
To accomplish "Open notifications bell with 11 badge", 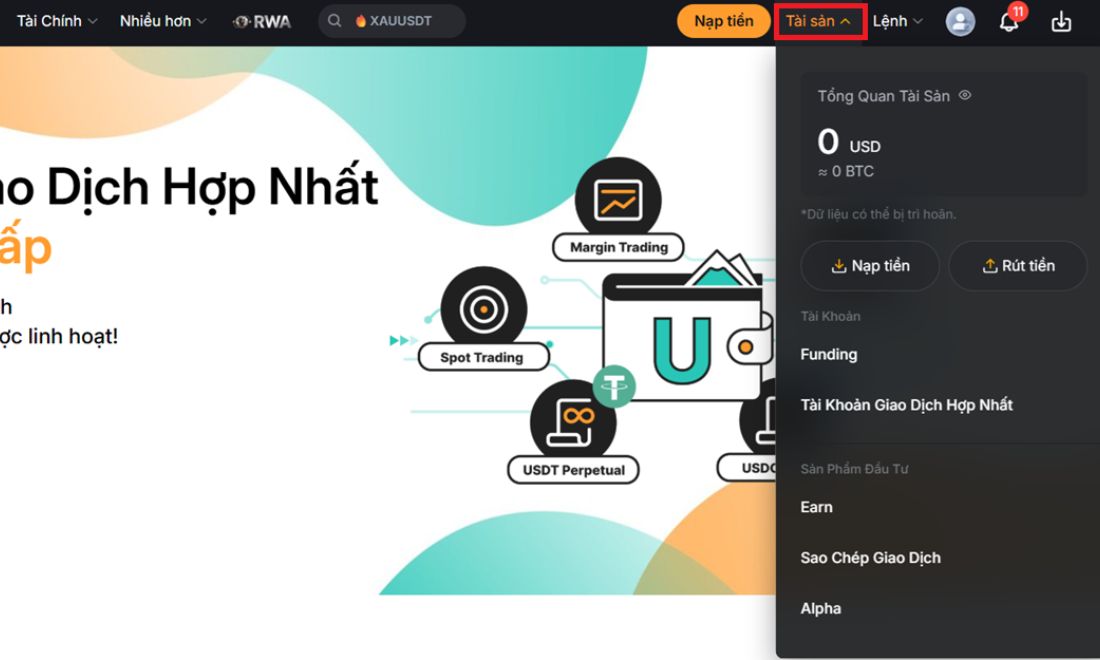I will pyautogui.click(x=1010, y=20).
